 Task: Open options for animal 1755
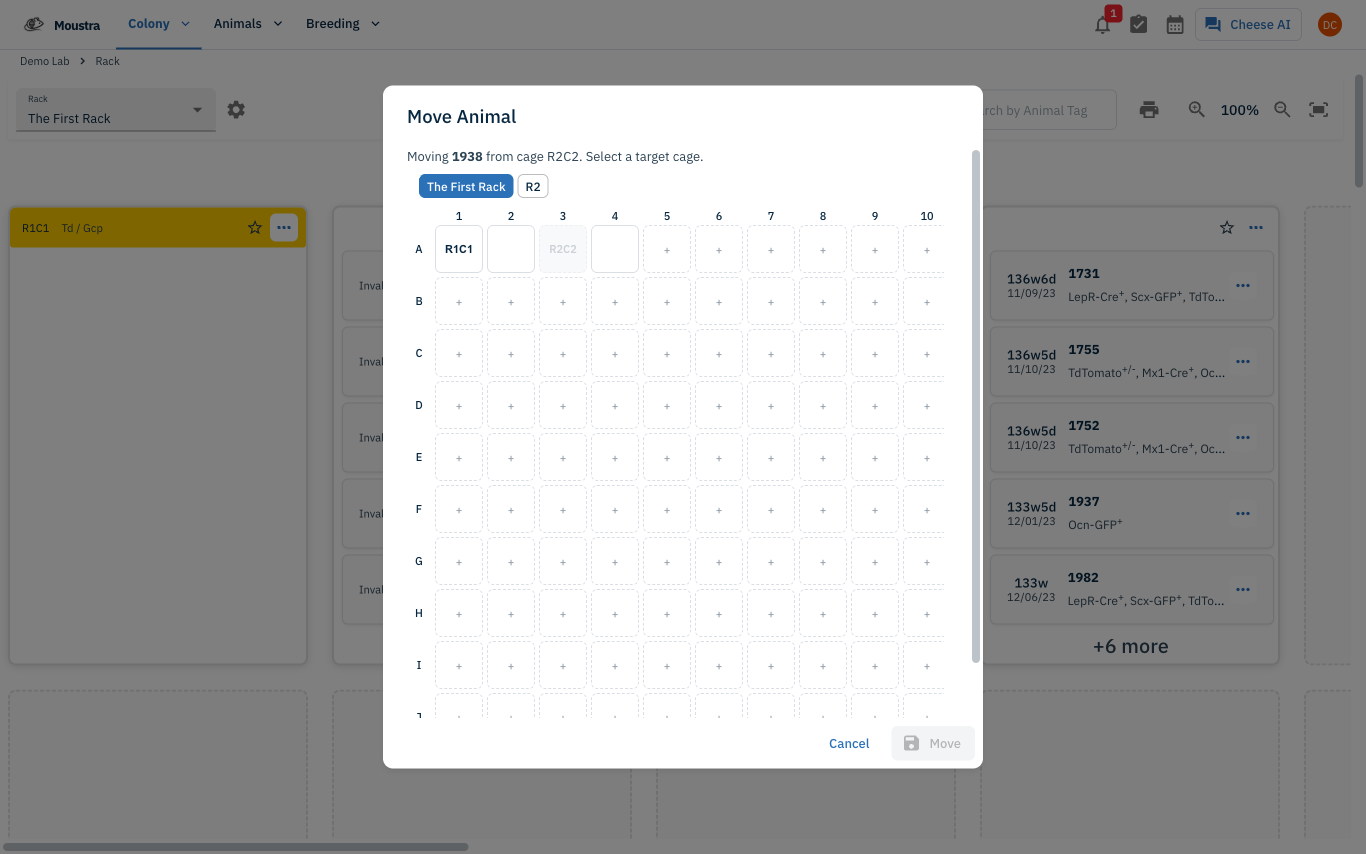click(x=1243, y=362)
